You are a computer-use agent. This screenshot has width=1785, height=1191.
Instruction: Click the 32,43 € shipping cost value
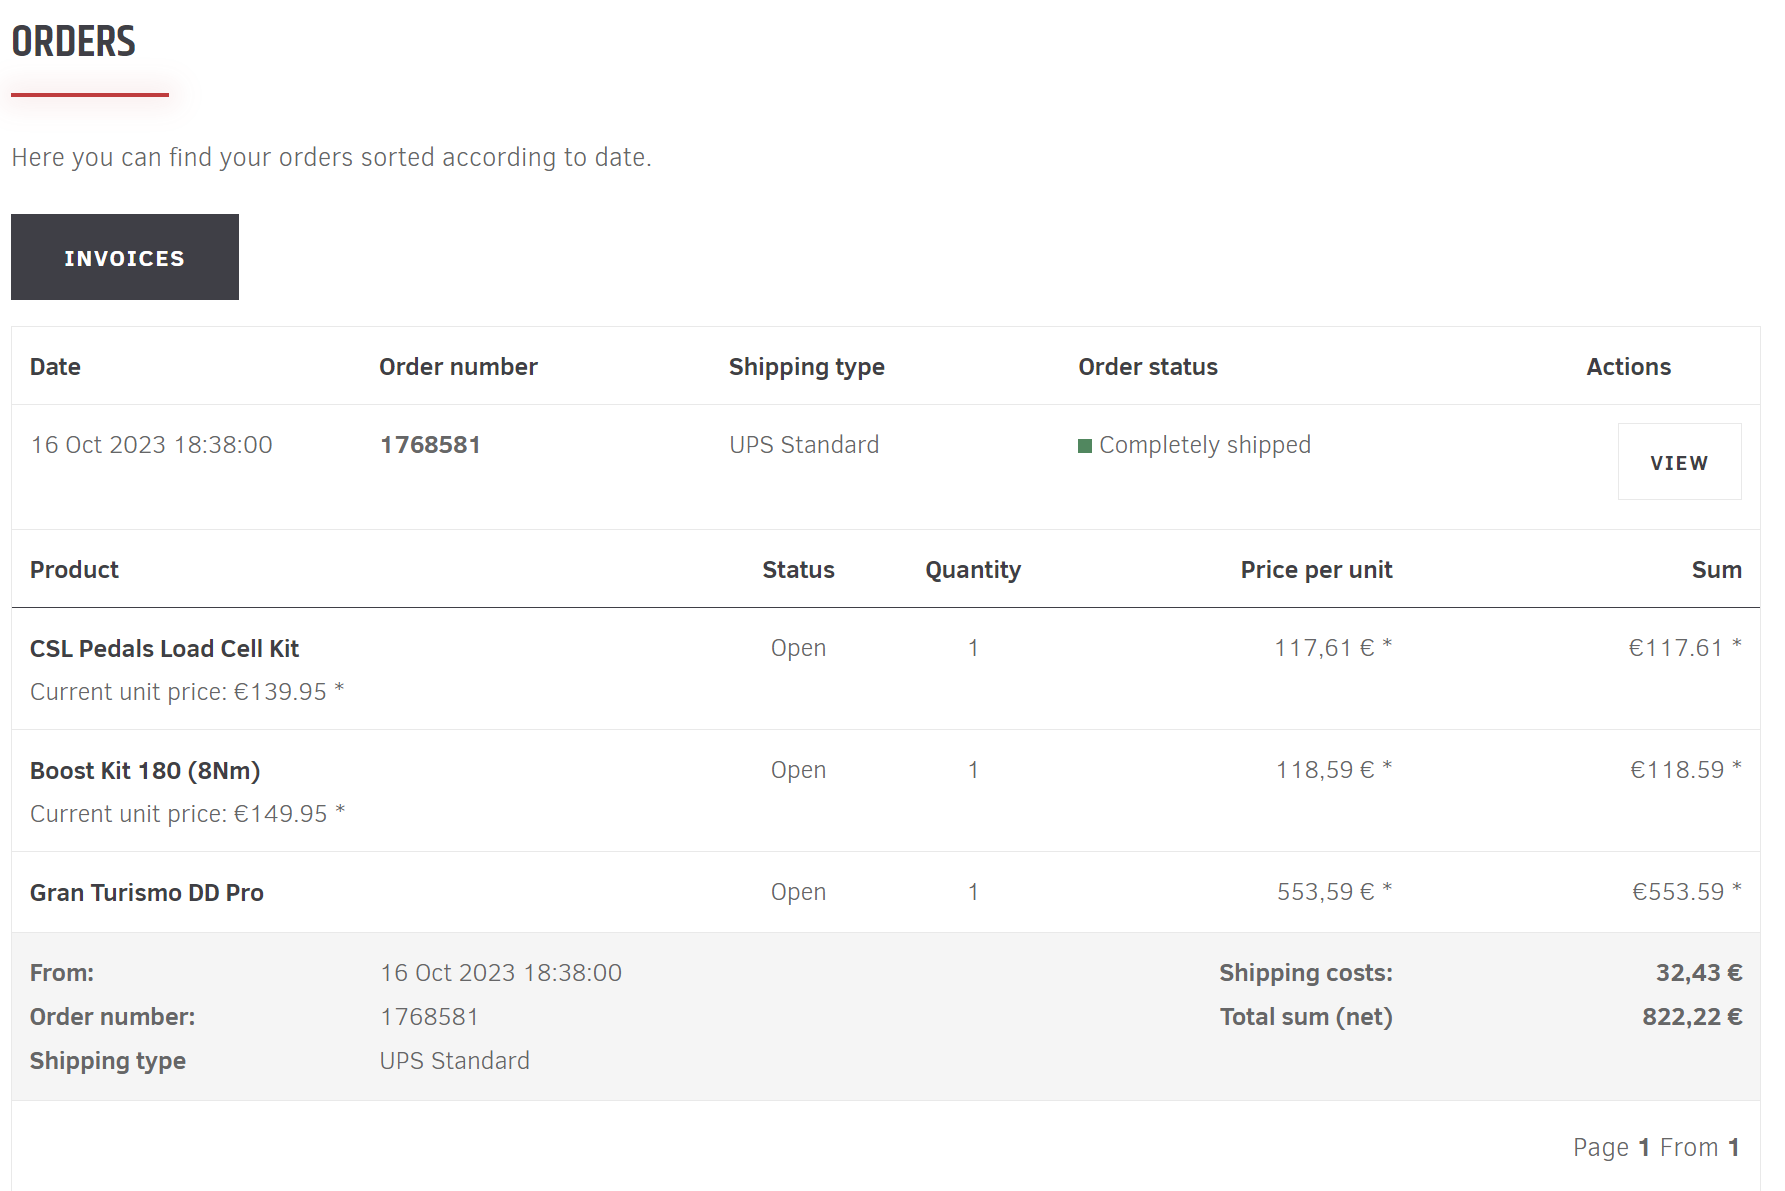pyautogui.click(x=1699, y=973)
